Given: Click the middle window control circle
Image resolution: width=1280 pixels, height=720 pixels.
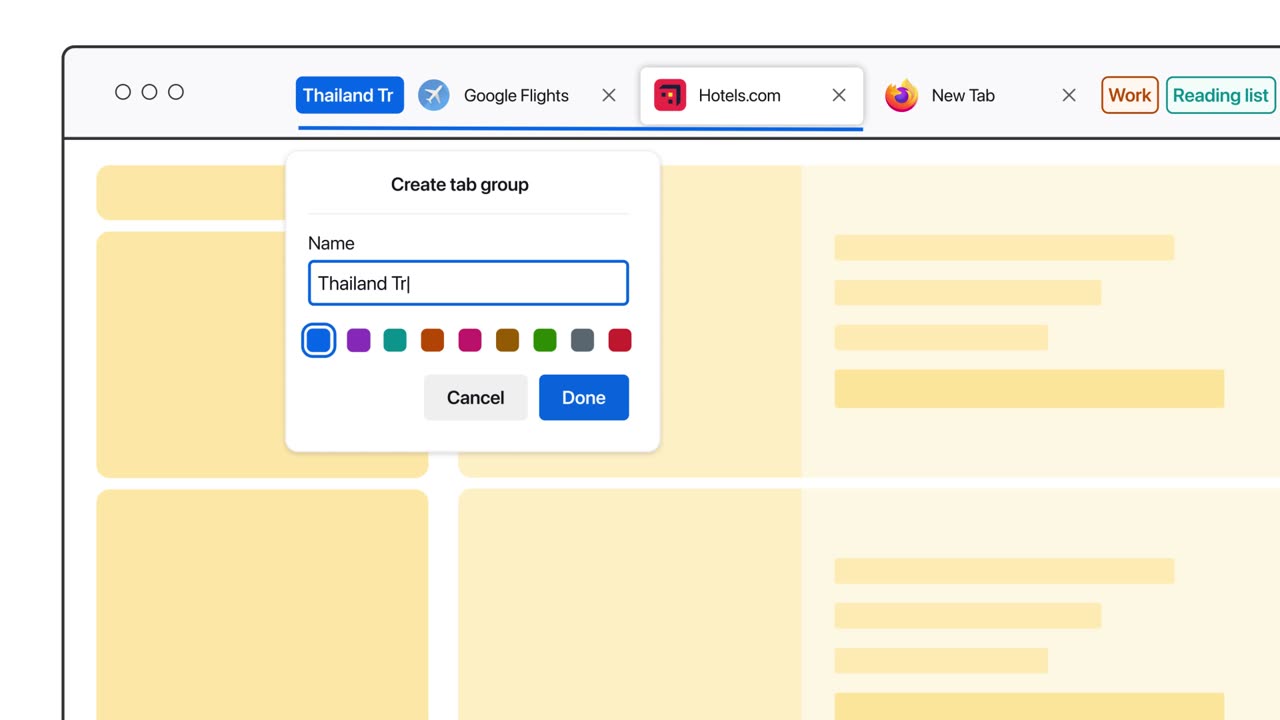Looking at the screenshot, I should (x=149, y=92).
